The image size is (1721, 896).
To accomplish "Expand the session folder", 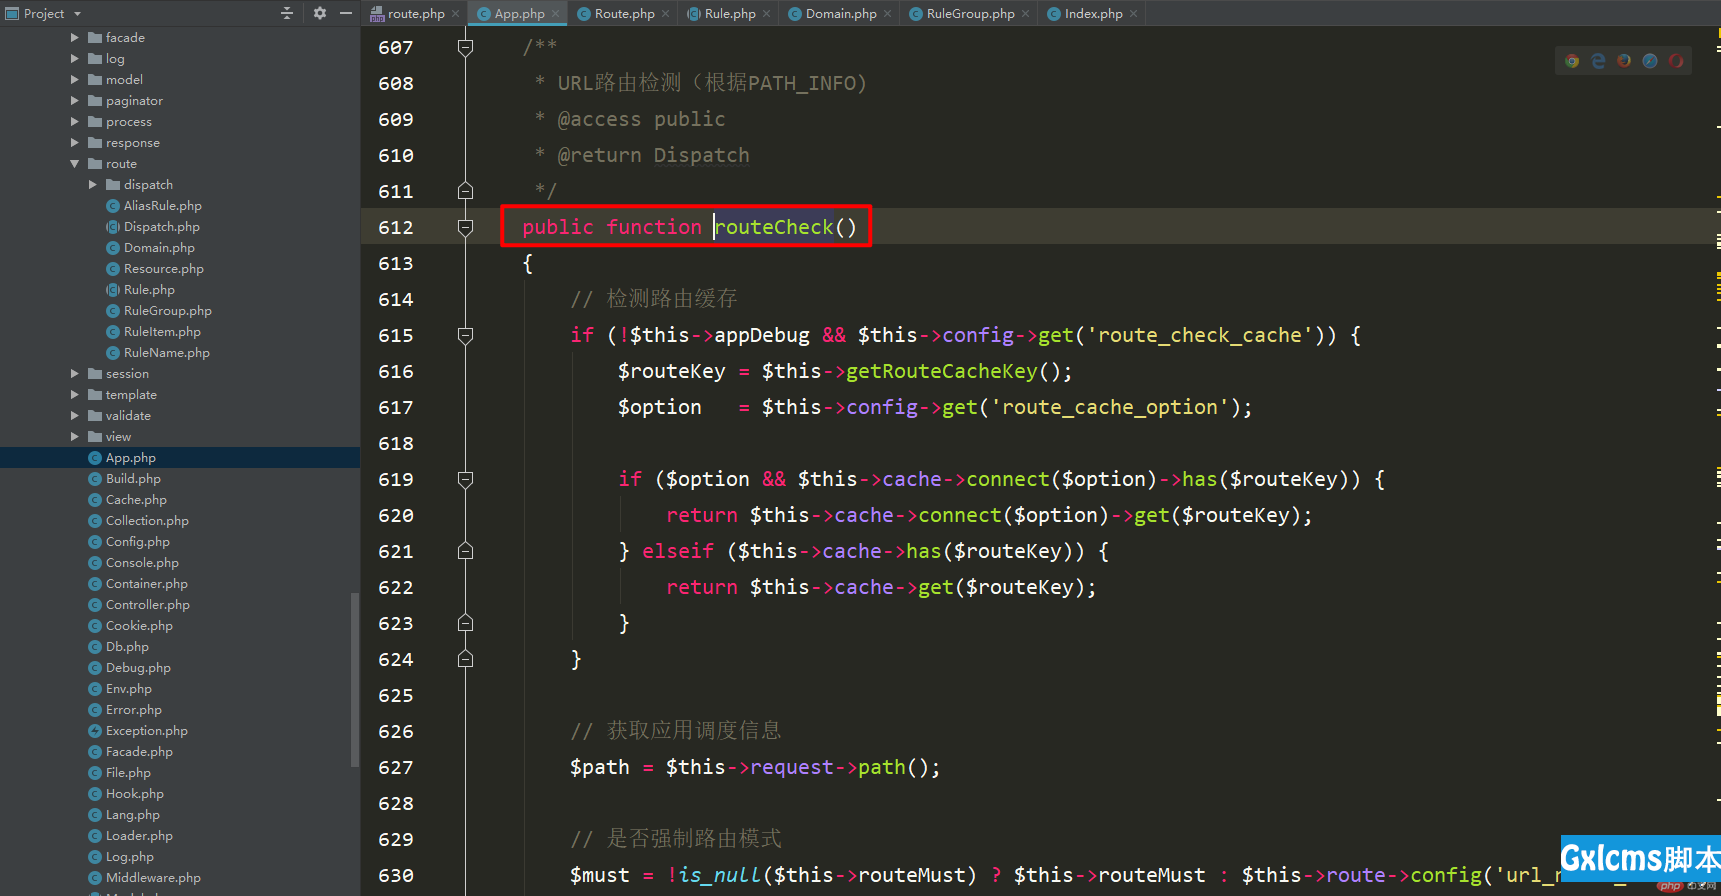I will (x=75, y=373).
